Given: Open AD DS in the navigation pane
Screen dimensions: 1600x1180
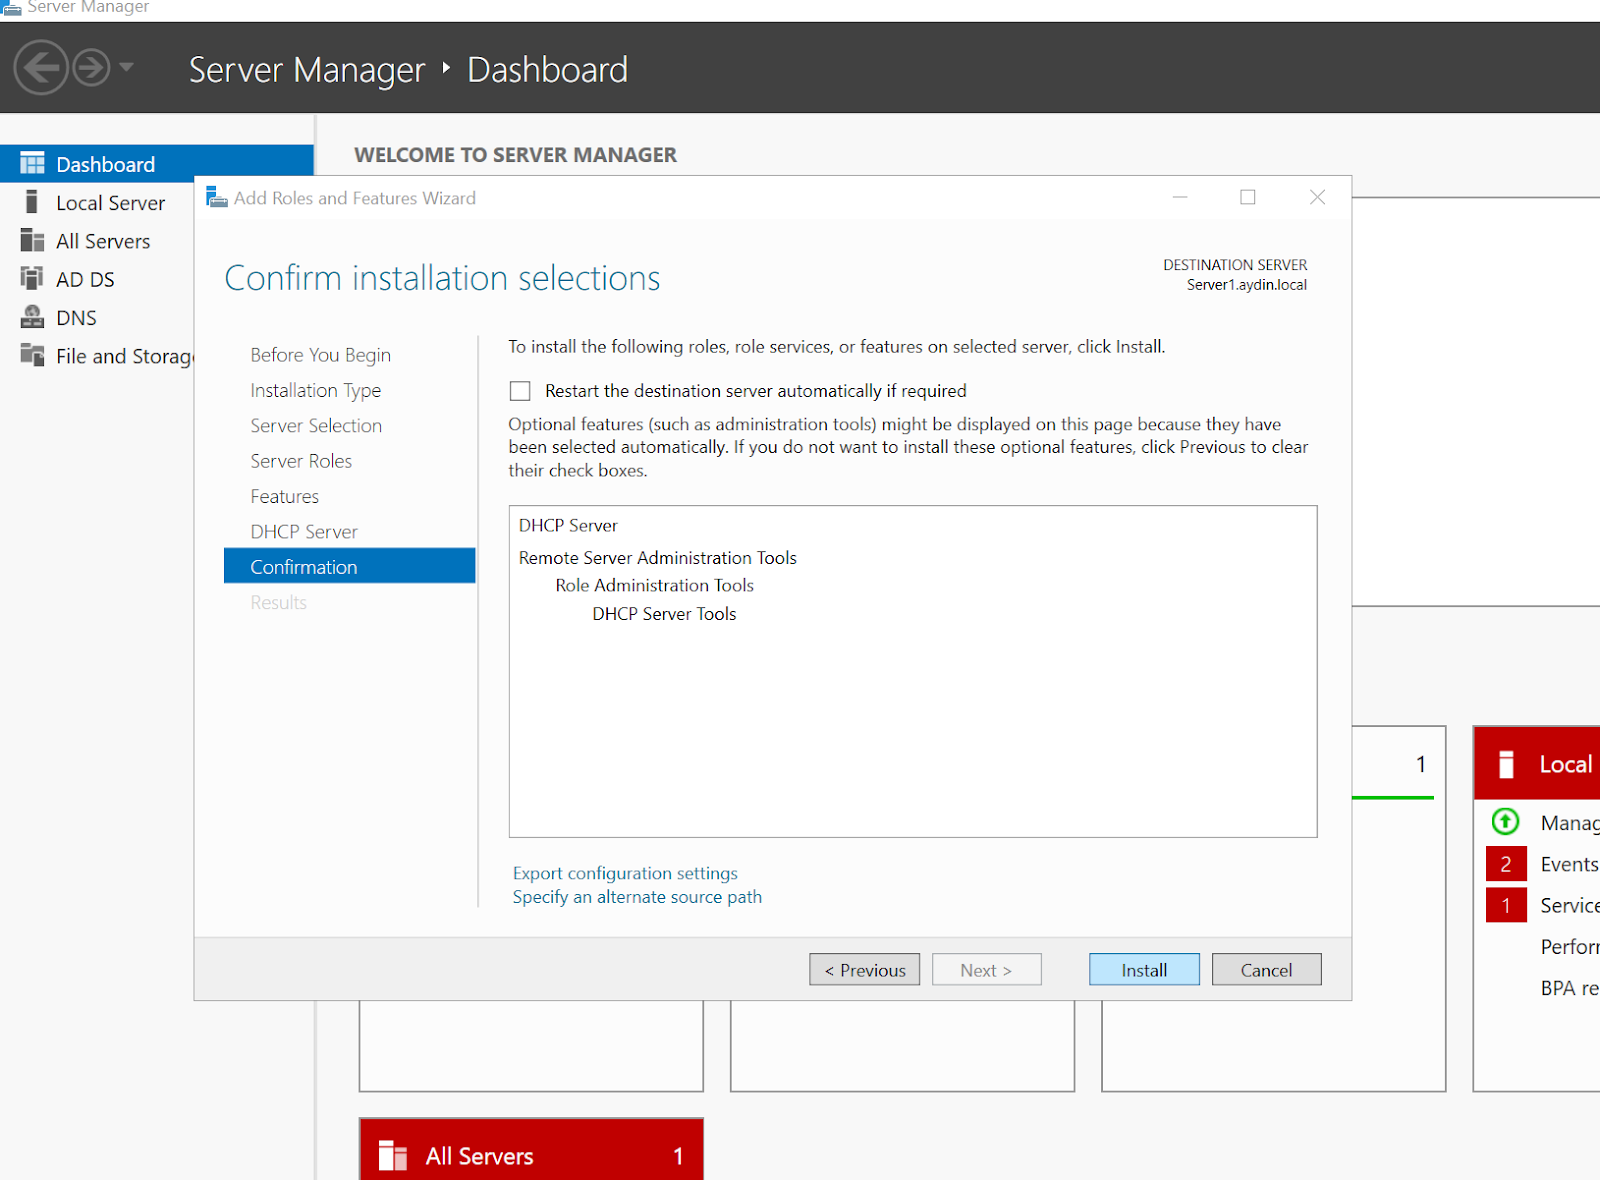Looking at the screenshot, I should pos(85,279).
